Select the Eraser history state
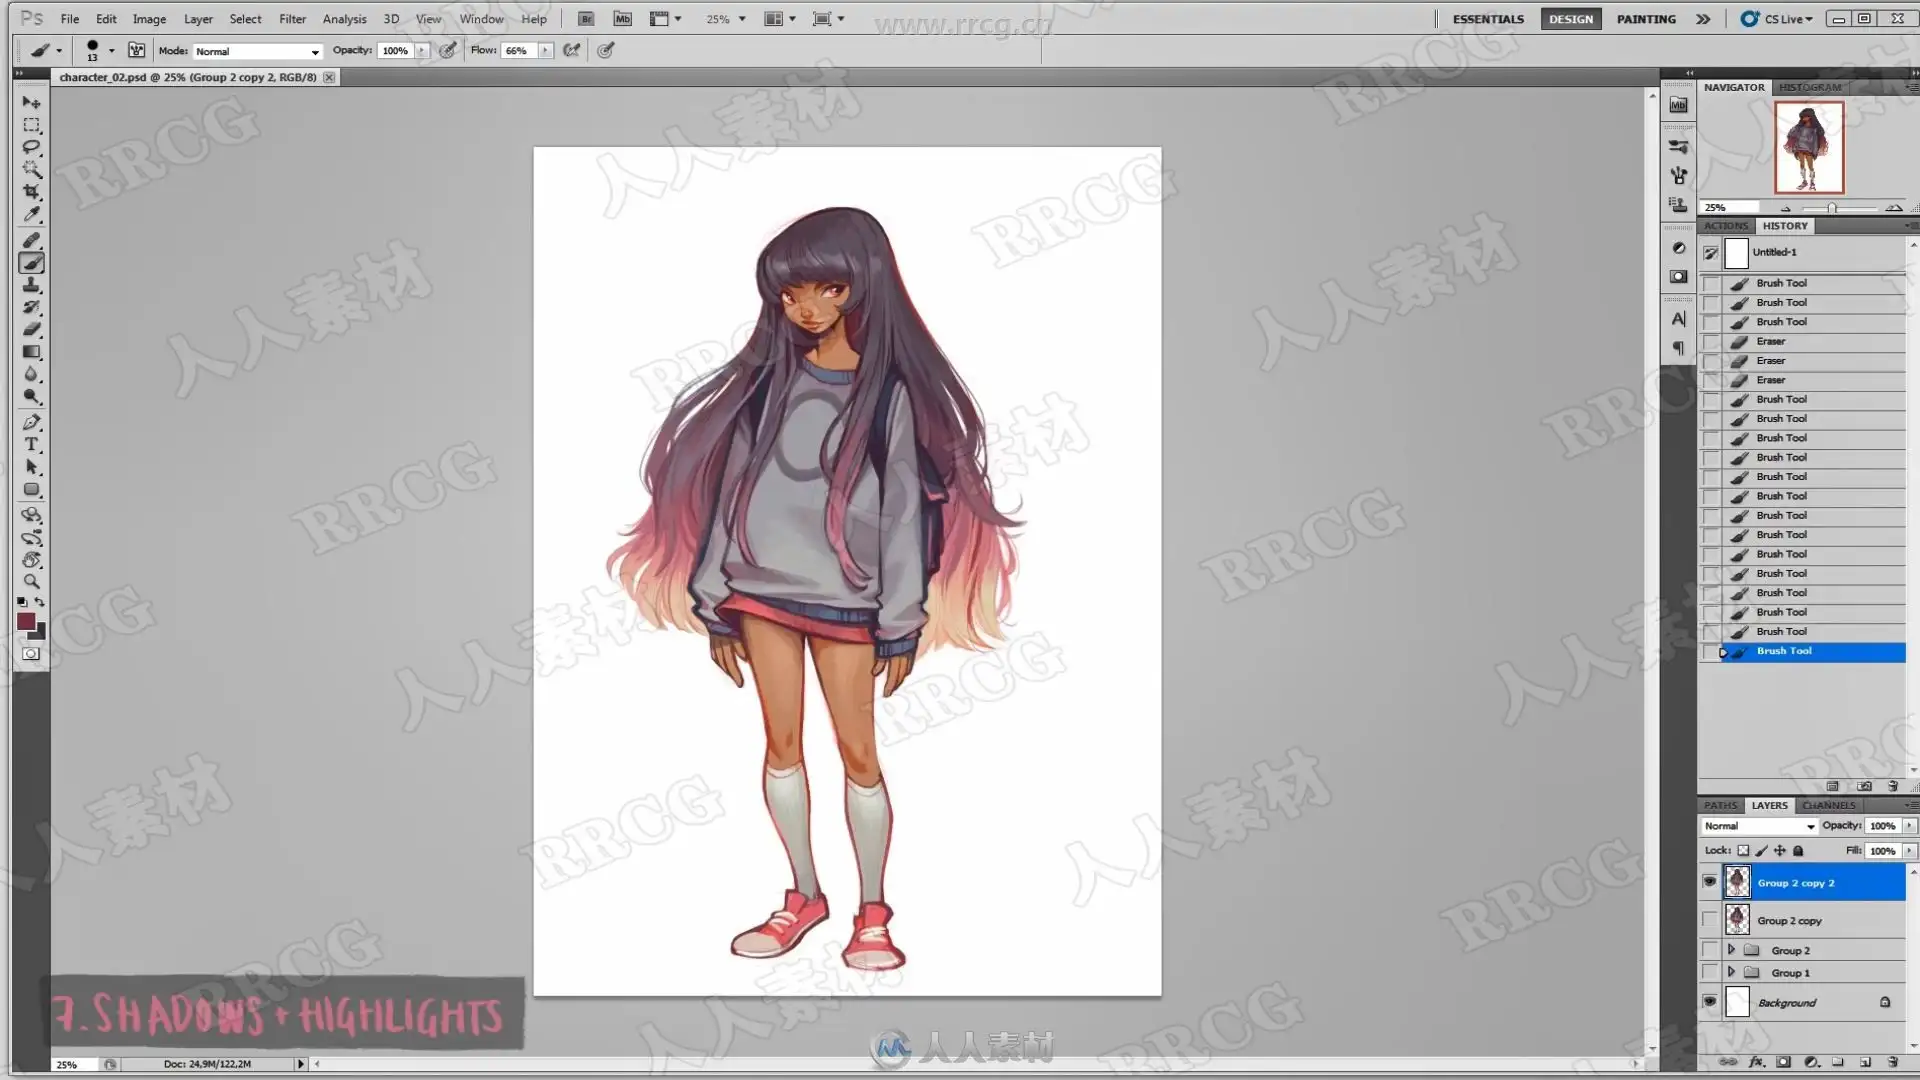The height and width of the screenshot is (1080, 1920). (x=1770, y=342)
